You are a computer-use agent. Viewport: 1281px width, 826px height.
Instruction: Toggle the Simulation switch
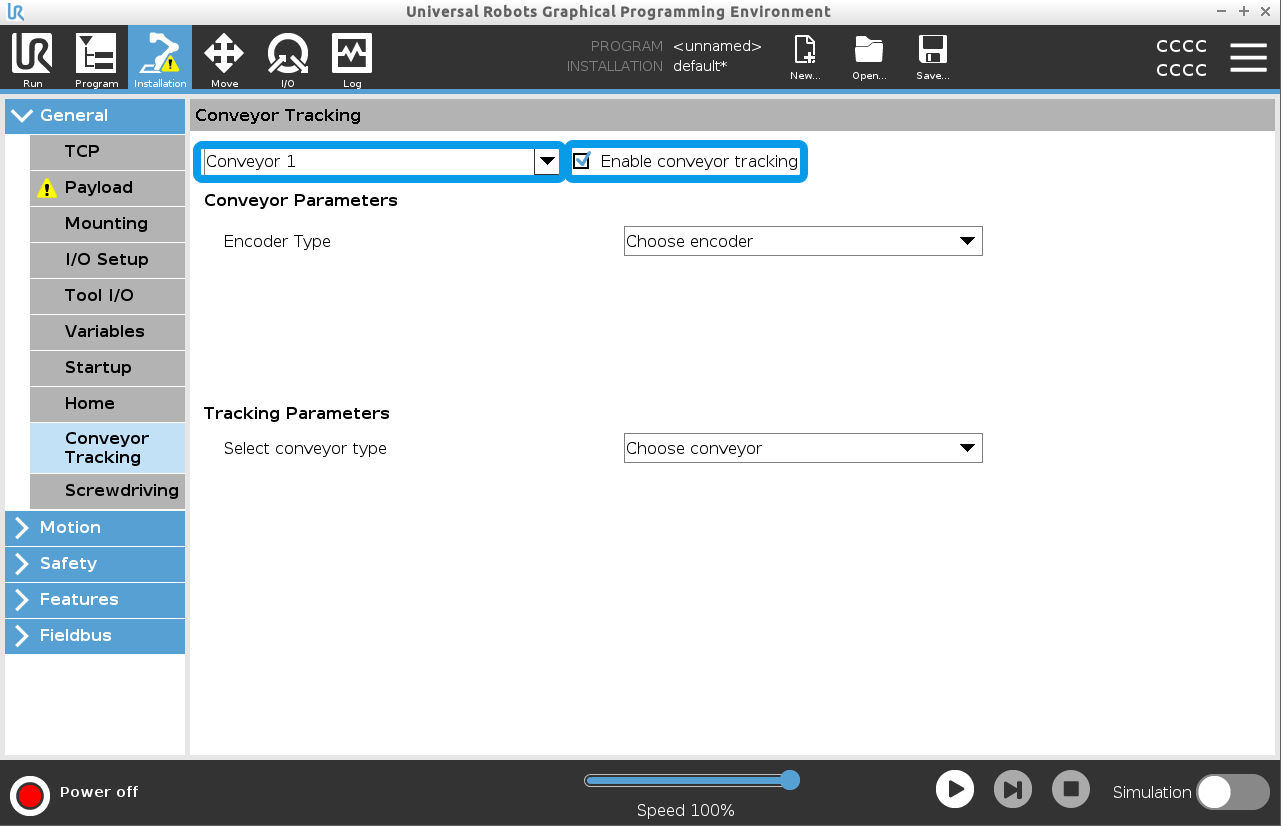coord(1232,792)
